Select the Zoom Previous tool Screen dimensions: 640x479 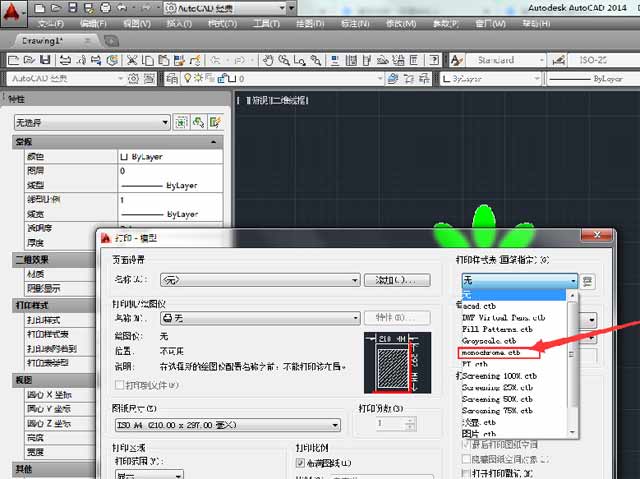316,60
